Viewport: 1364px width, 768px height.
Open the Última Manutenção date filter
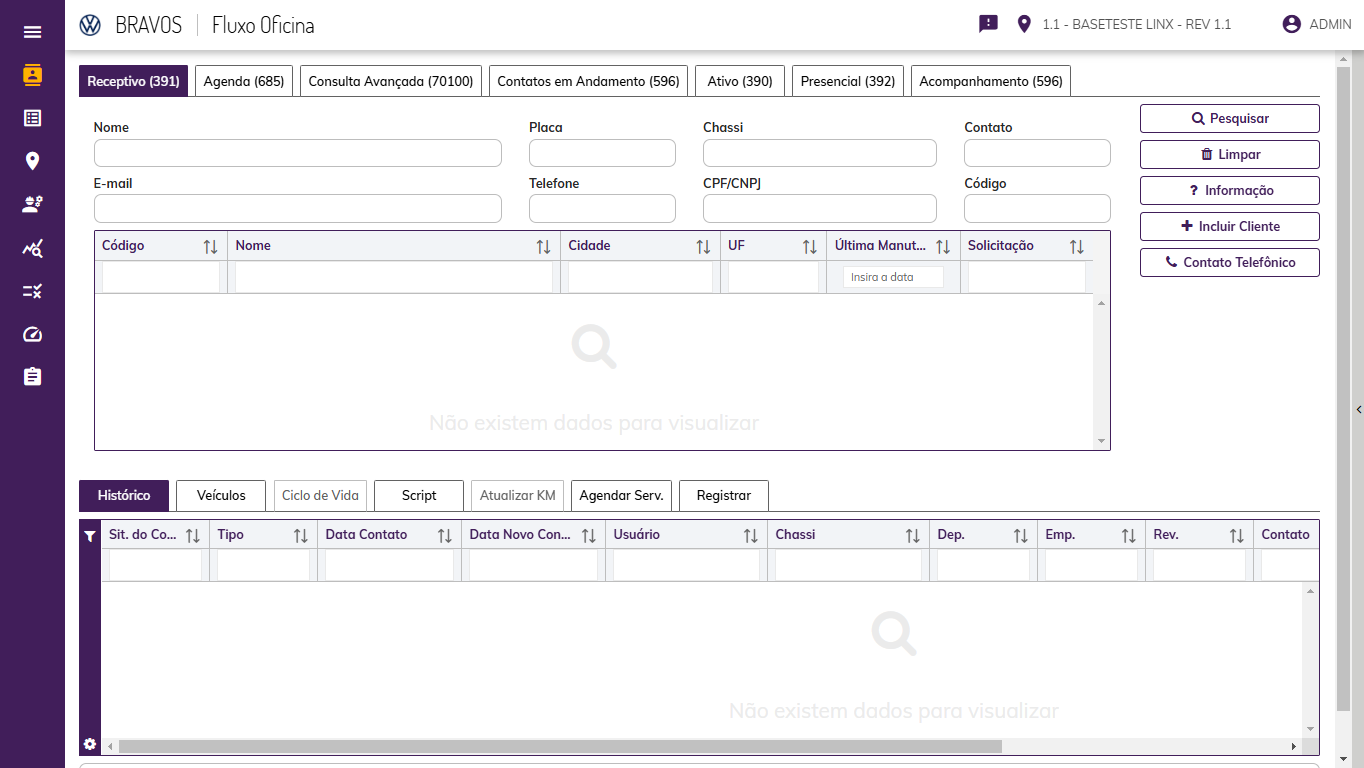click(x=893, y=277)
